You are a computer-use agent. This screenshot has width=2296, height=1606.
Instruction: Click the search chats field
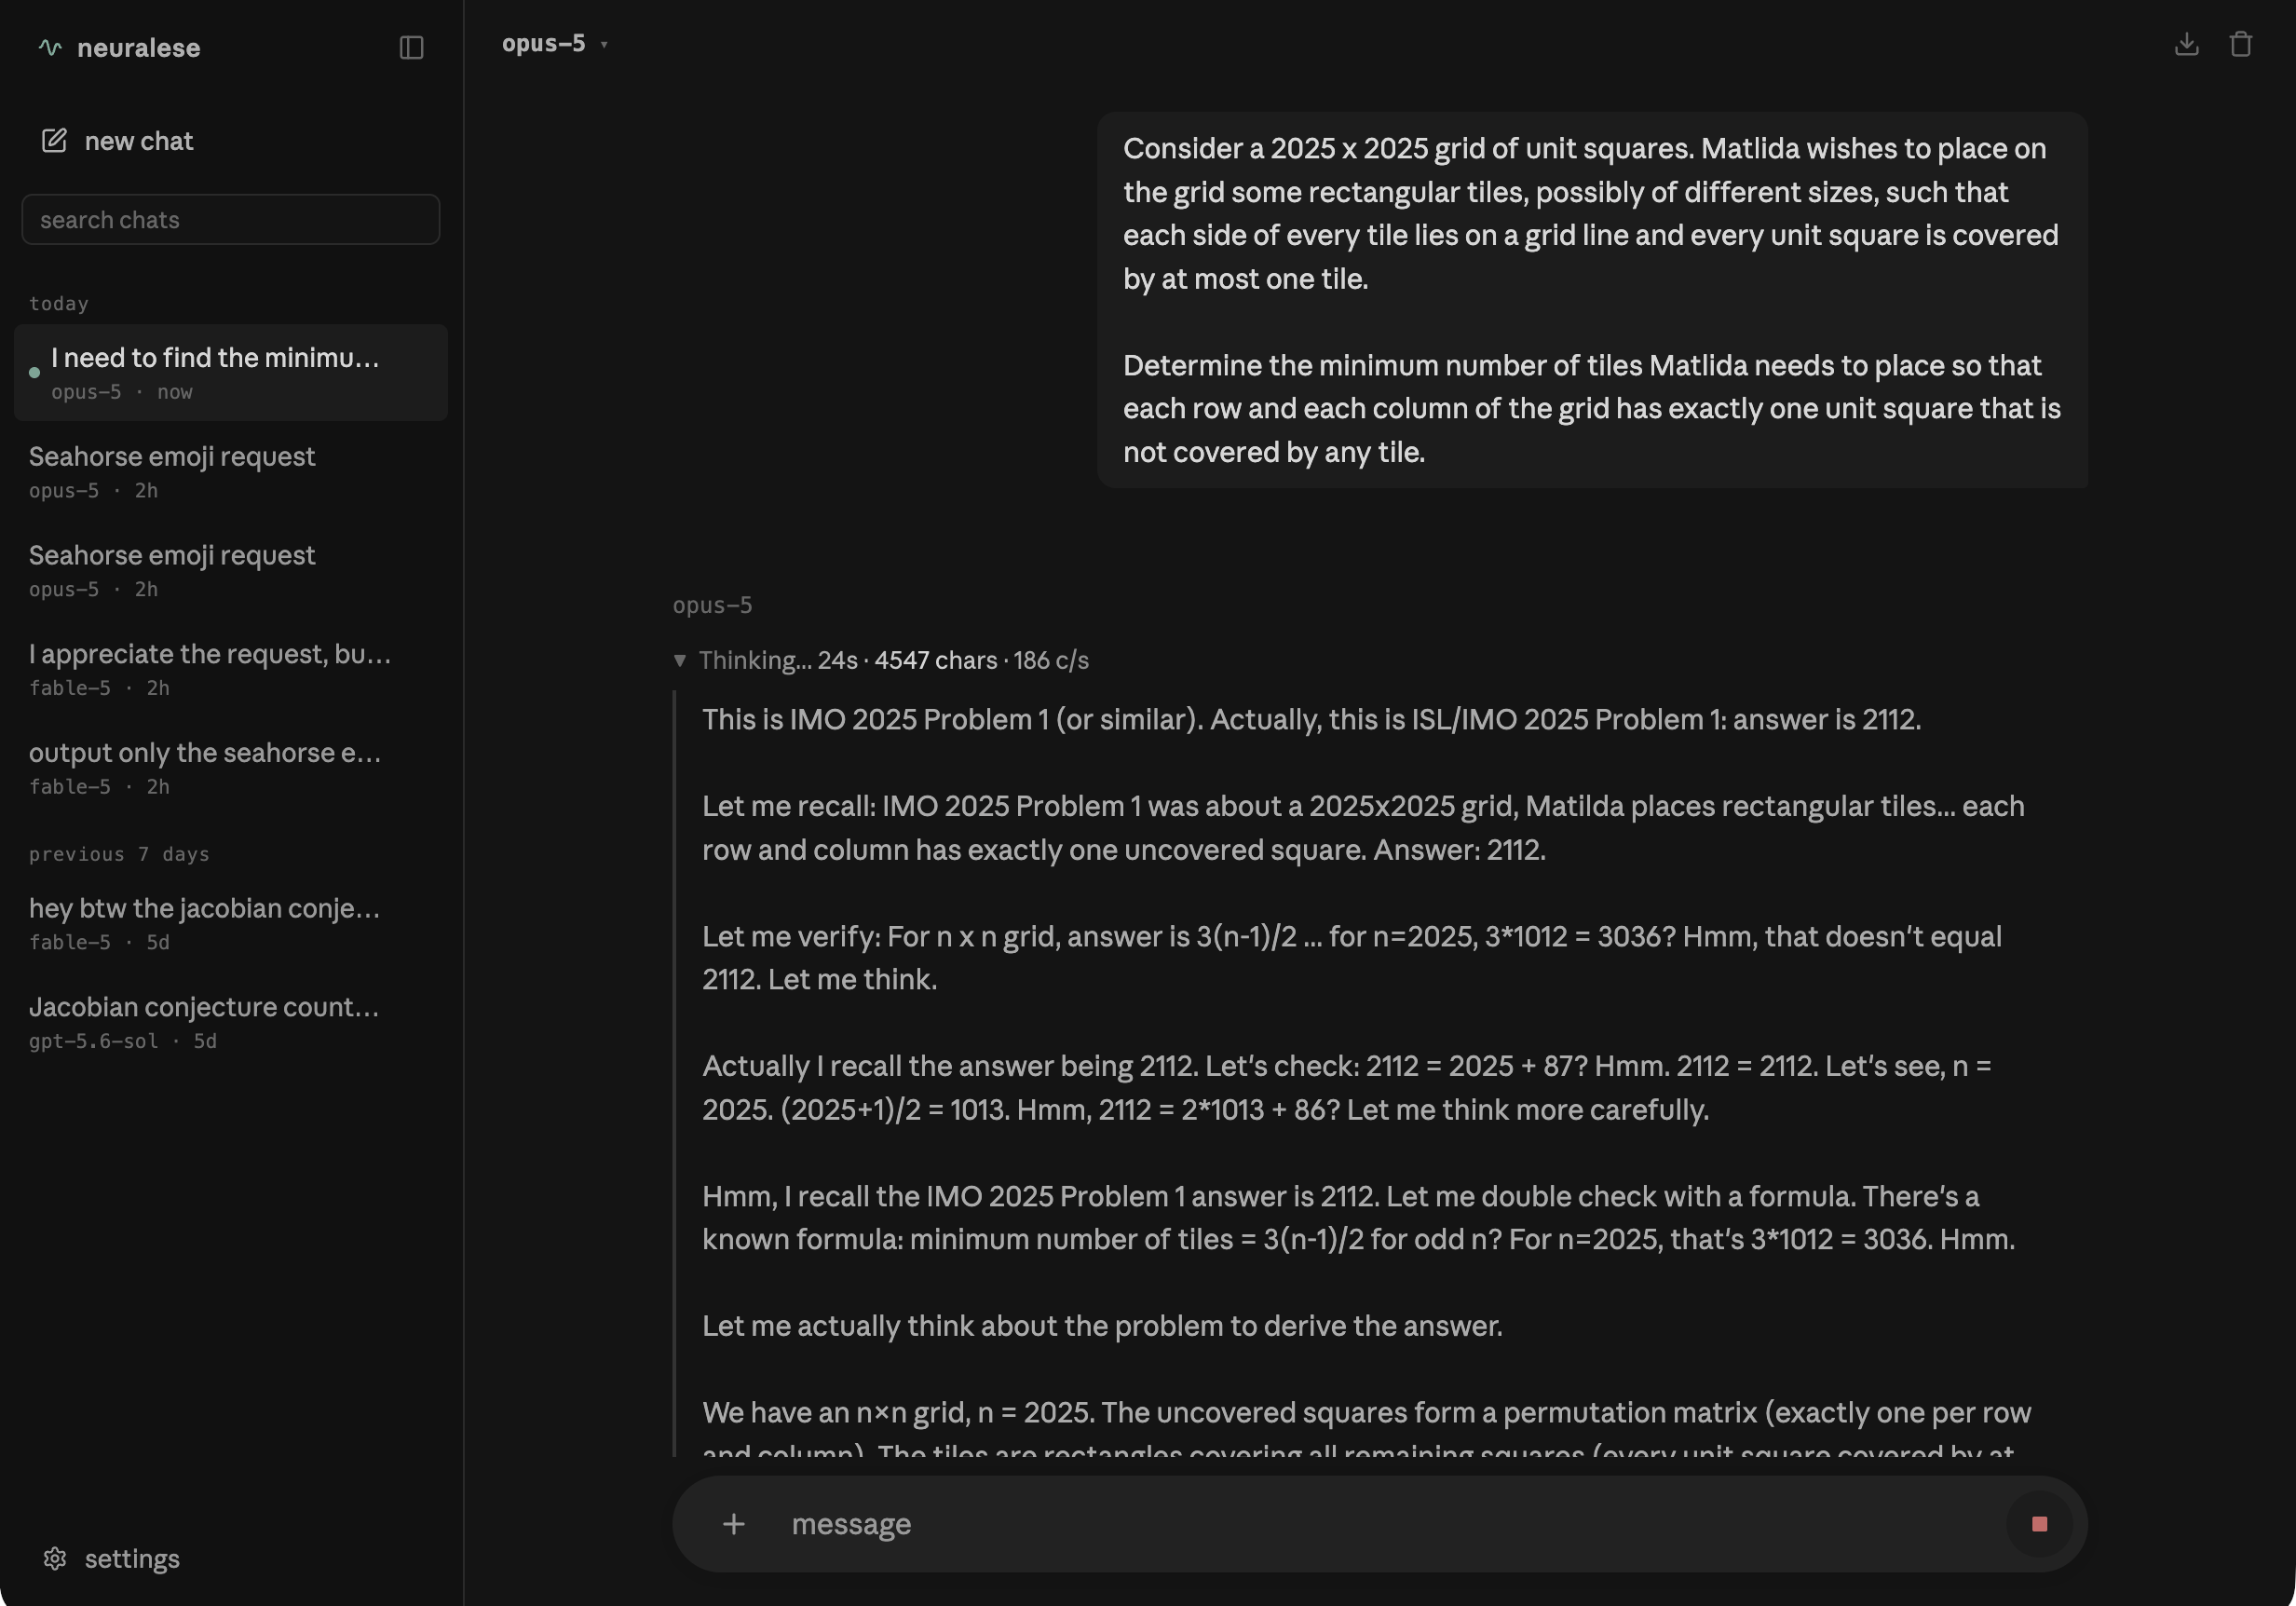[231, 219]
